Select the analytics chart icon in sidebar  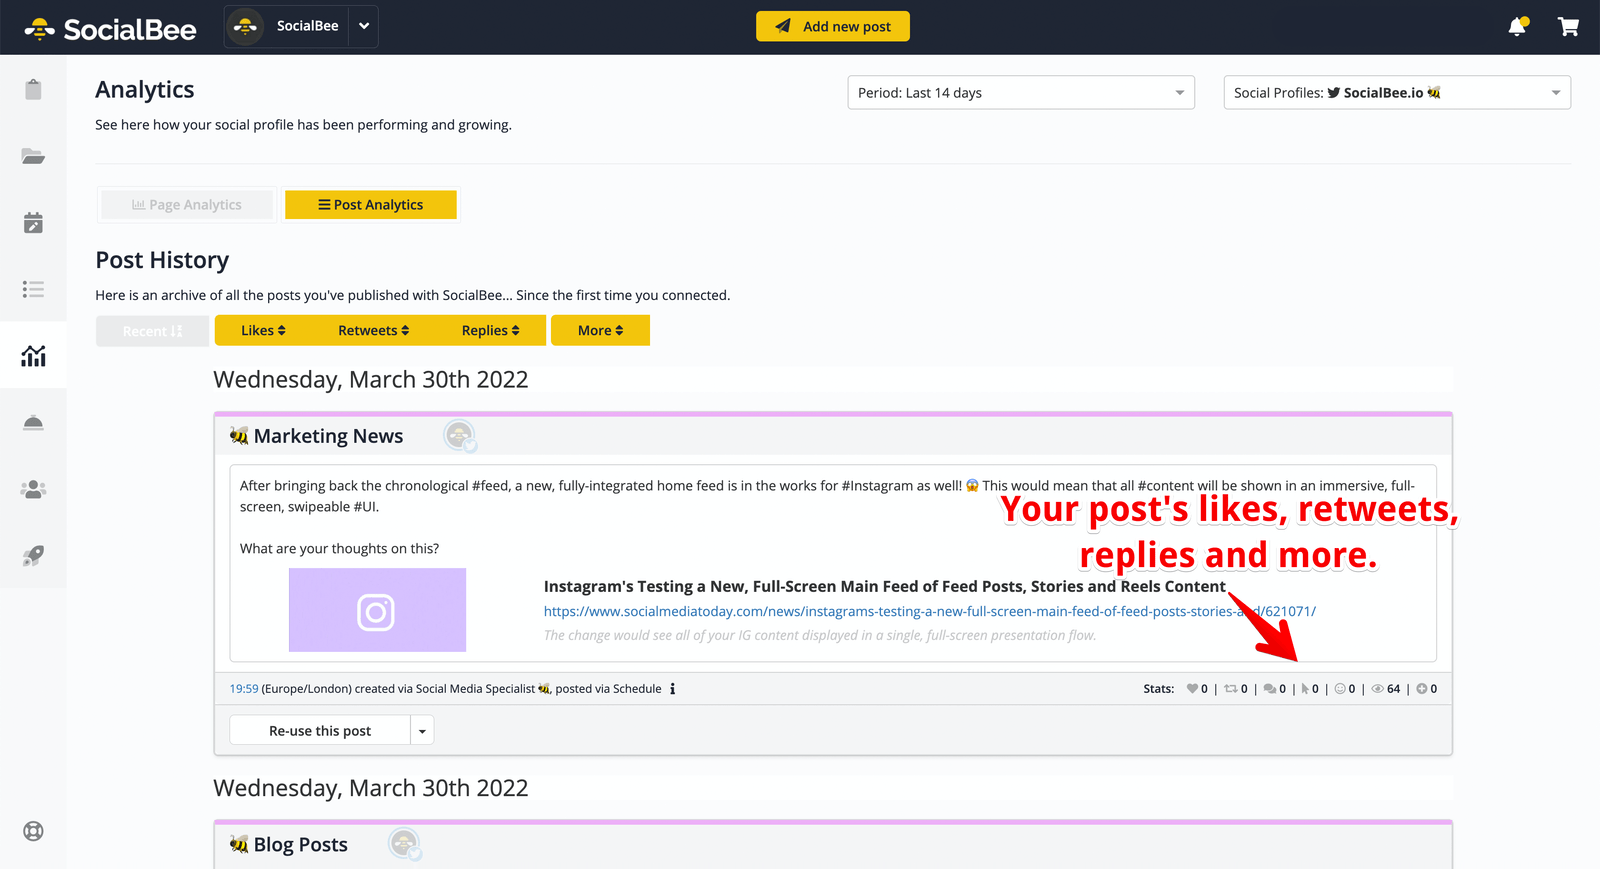click(33, 355)
